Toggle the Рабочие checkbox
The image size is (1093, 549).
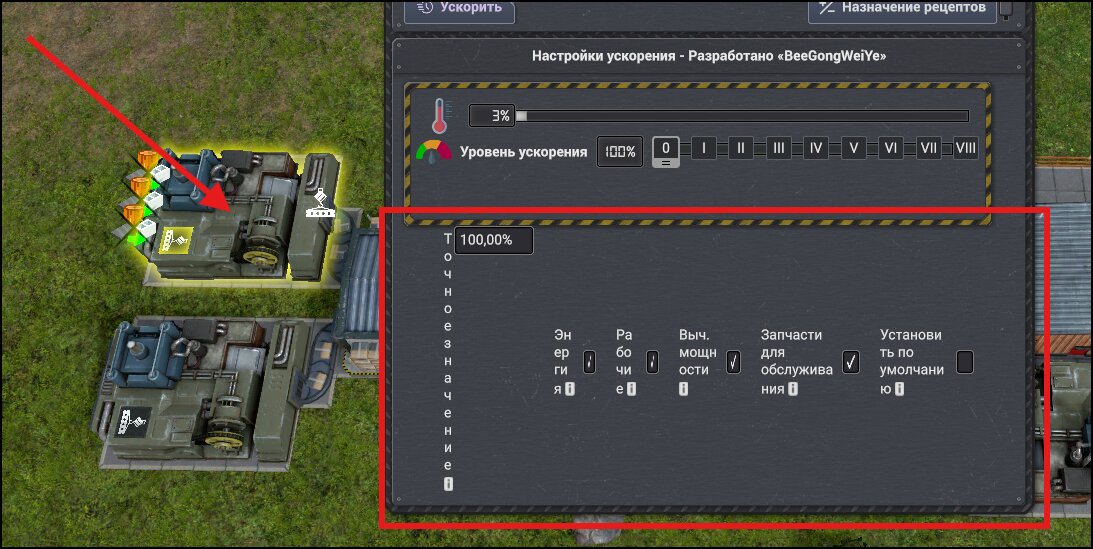pyautogui.click(x=652, y=362)
